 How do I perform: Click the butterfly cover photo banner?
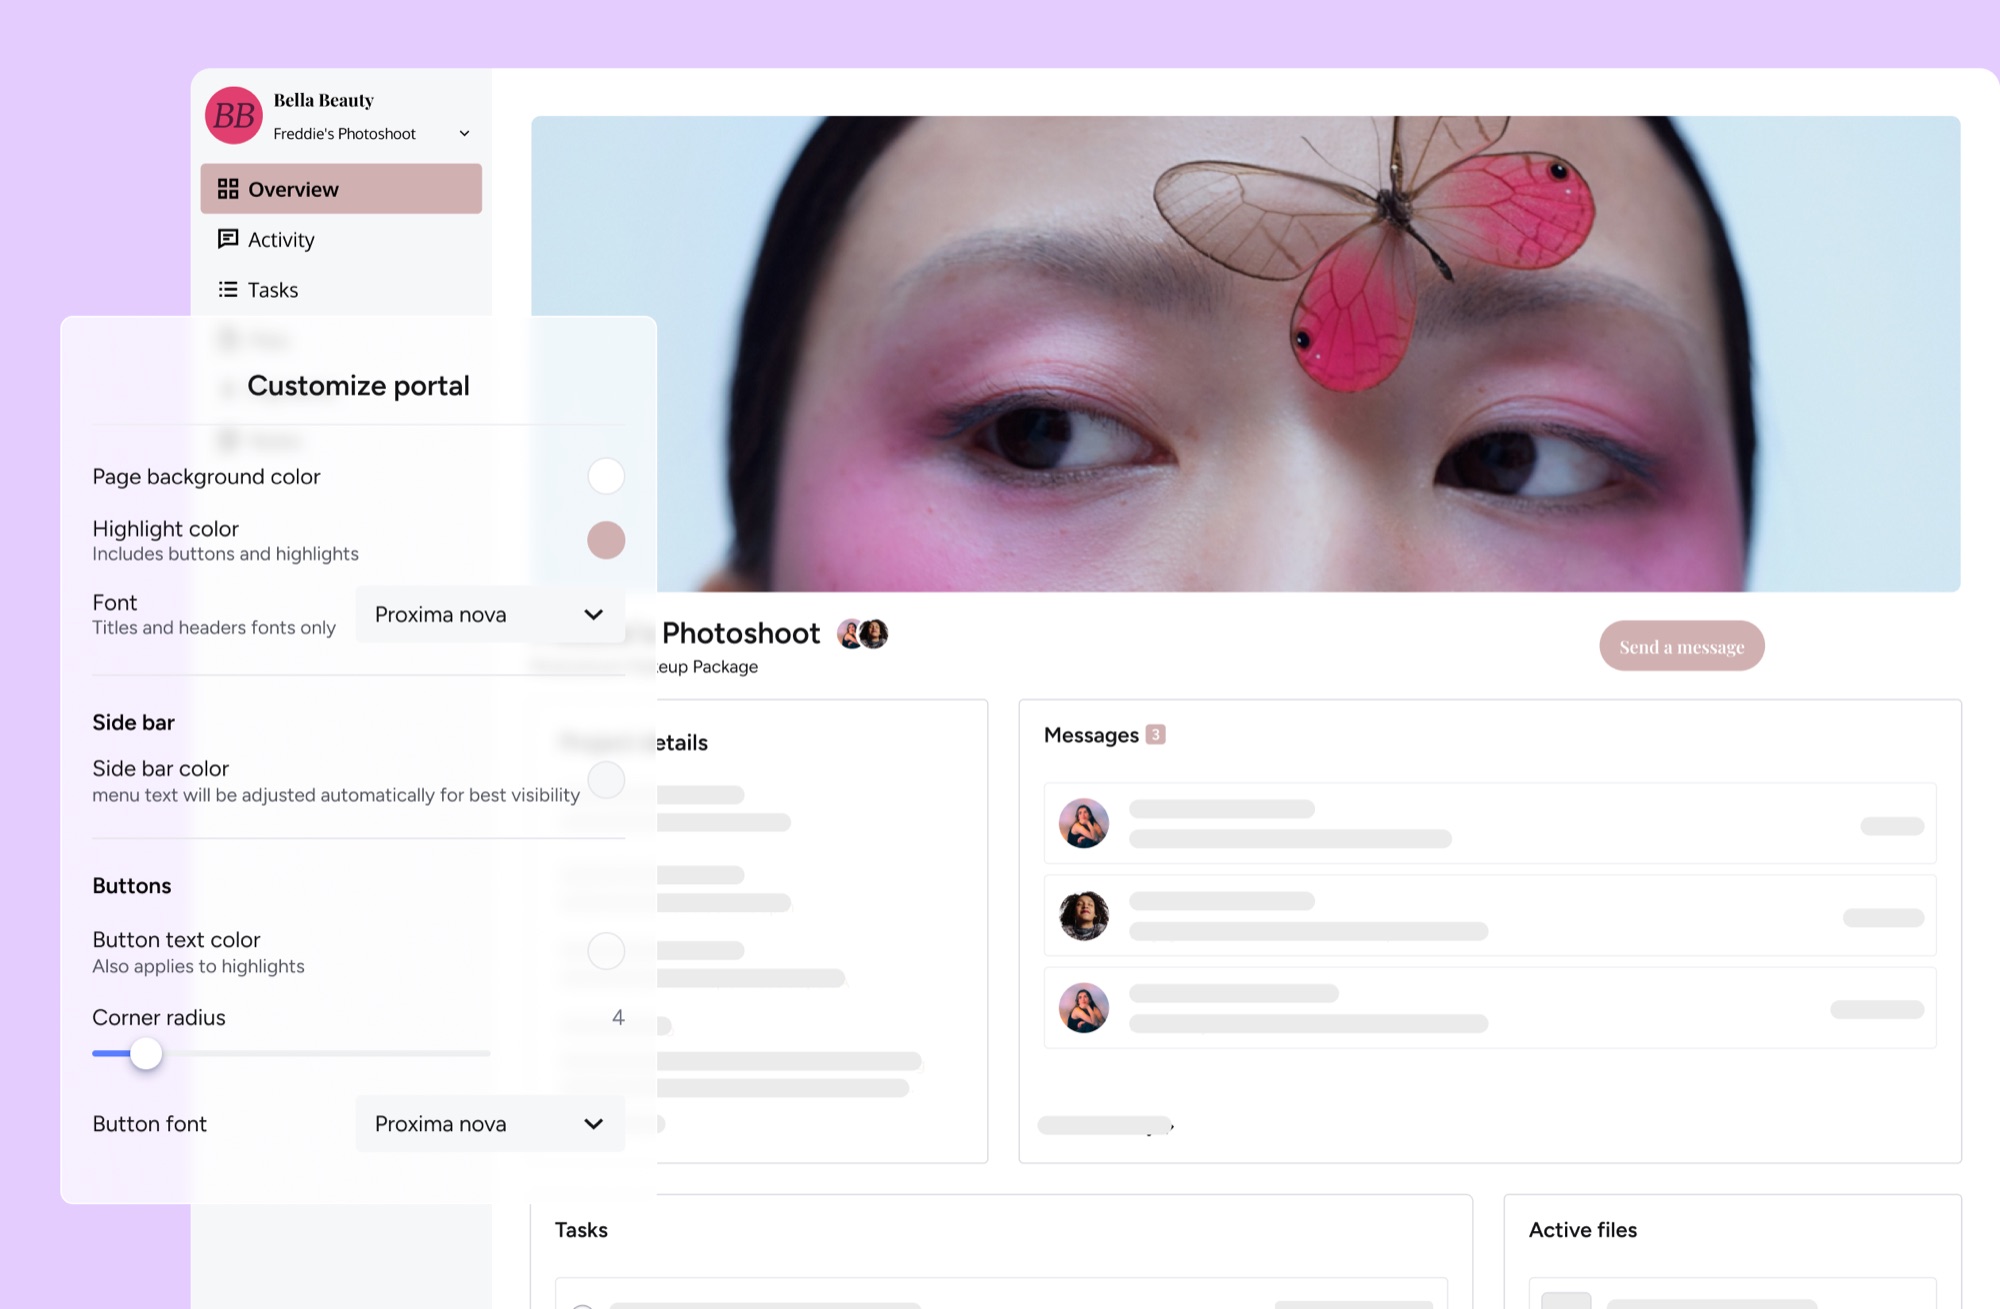(x=1245, y=353)
